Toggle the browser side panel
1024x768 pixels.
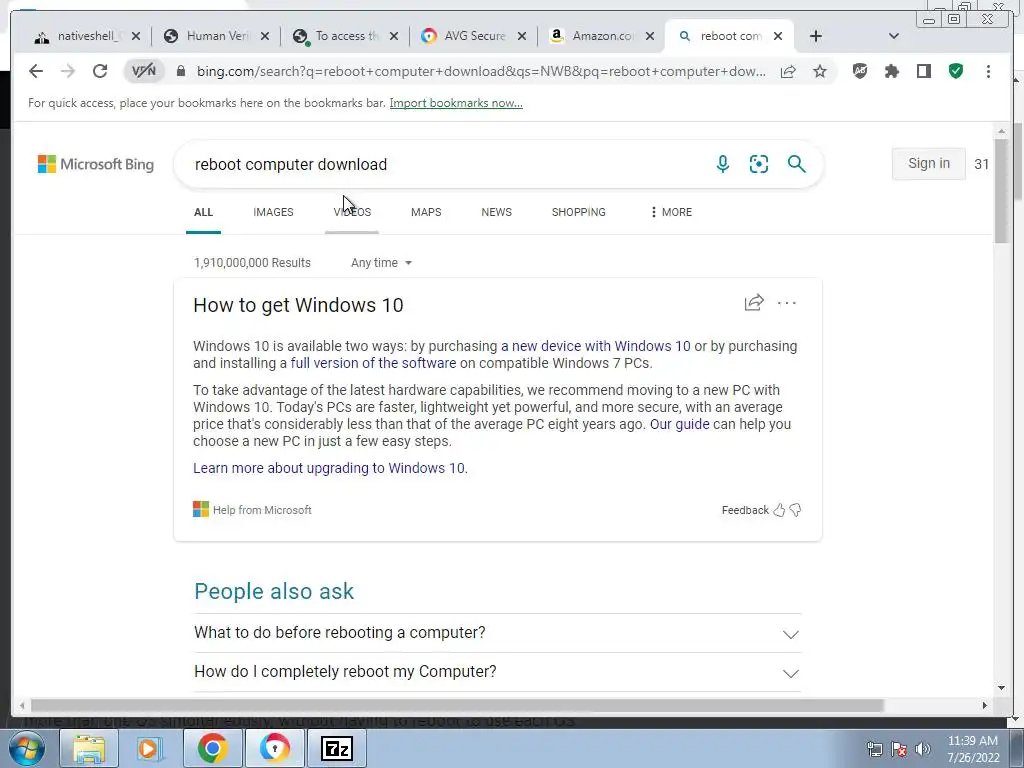point(924,71)
